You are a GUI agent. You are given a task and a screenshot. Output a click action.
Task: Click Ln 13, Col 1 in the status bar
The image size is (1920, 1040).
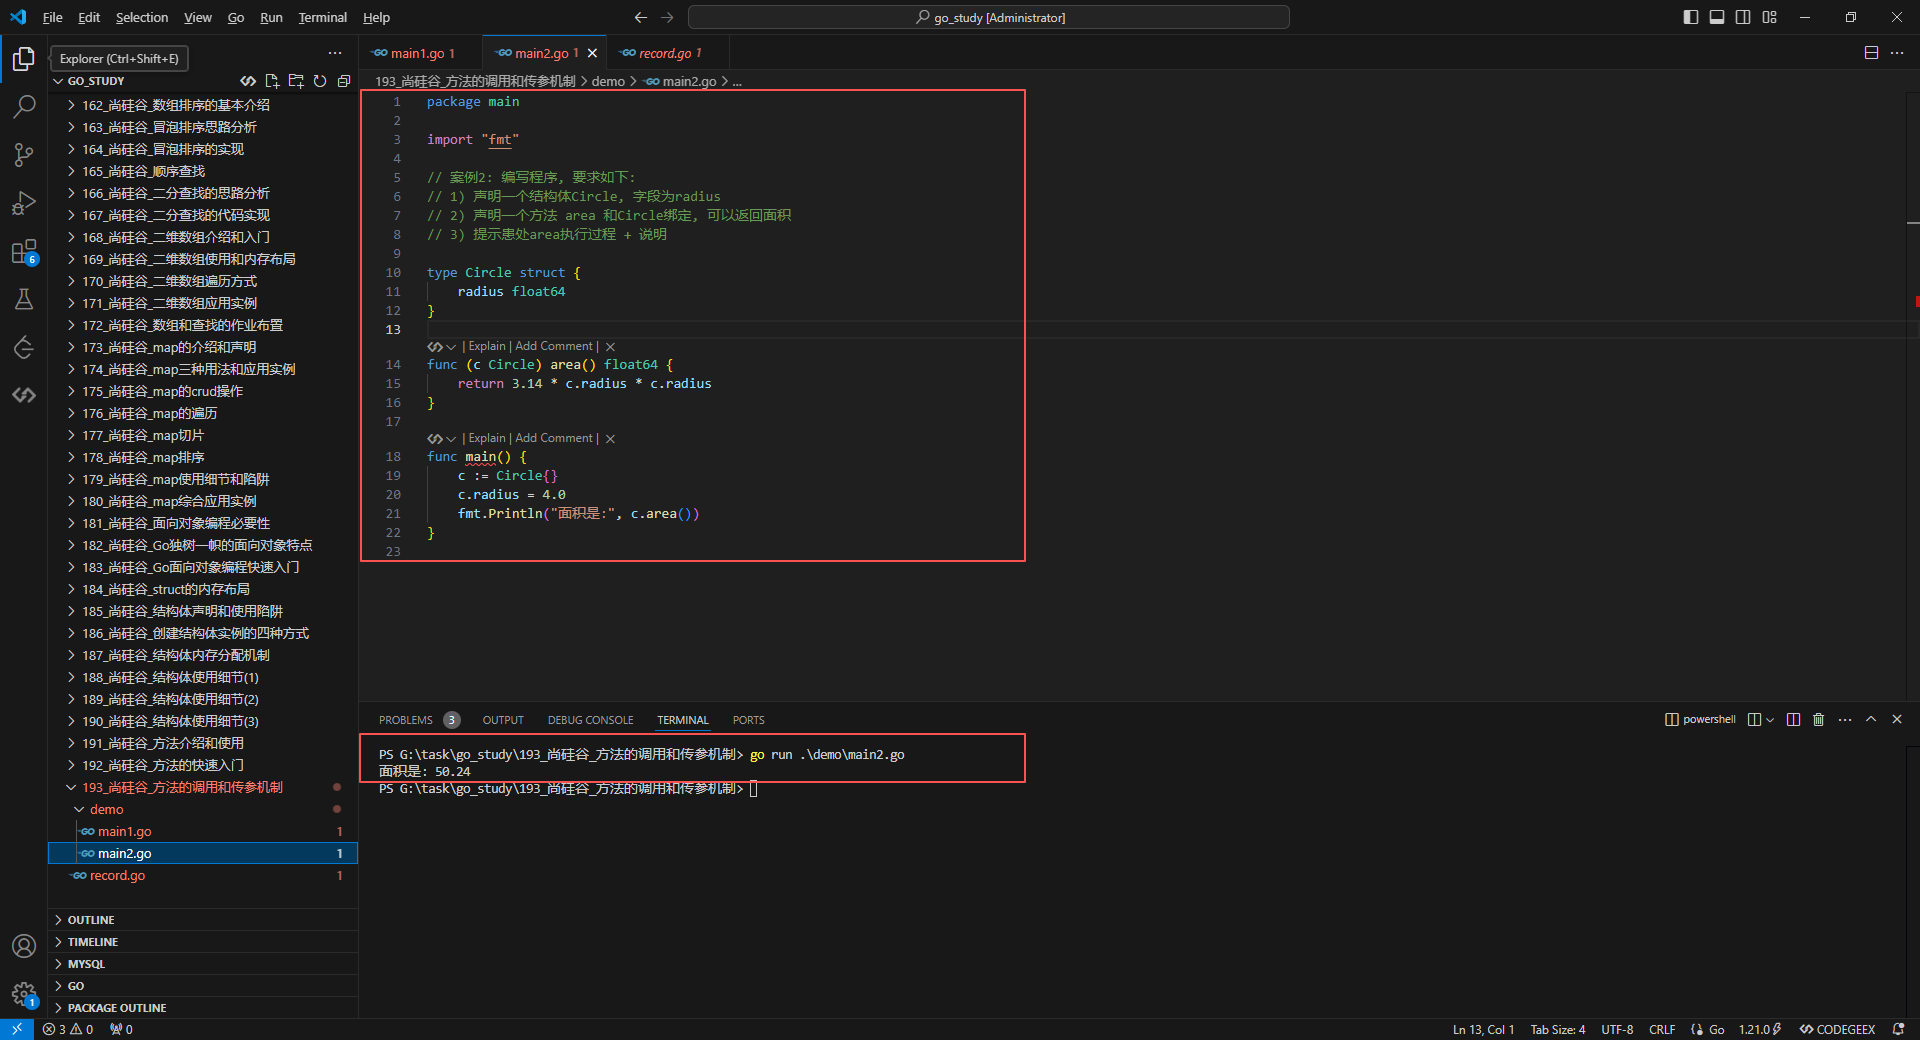[x=1483, y=1030]
